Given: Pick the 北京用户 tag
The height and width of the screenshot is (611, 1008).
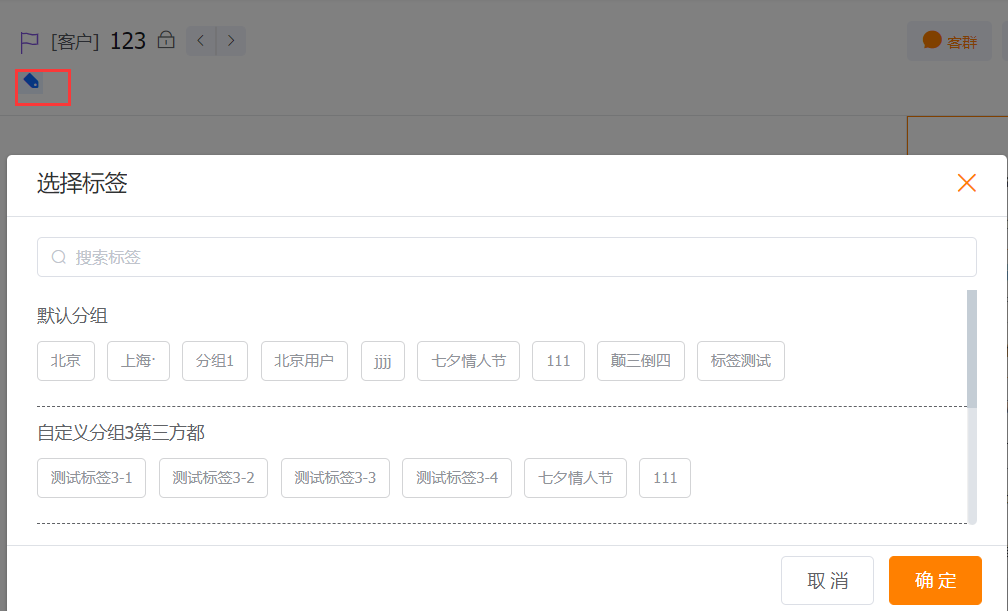Looking at the screenshot, I should [x=304, y=361].
